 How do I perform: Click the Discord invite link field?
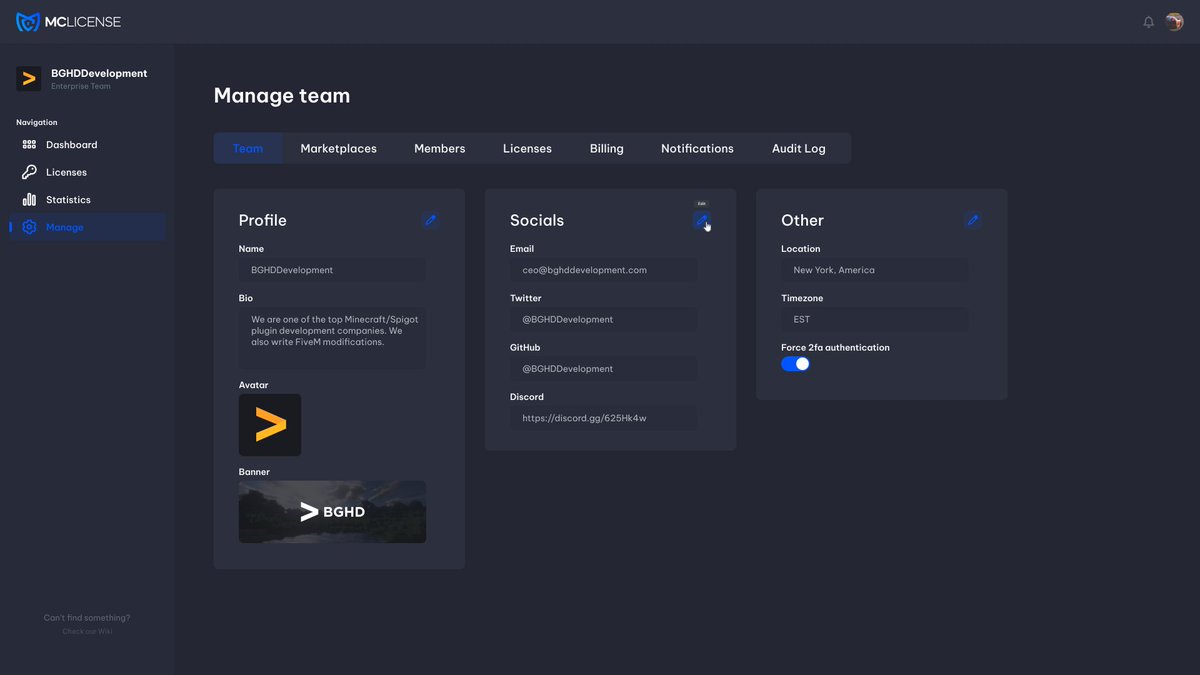point(604,418)
